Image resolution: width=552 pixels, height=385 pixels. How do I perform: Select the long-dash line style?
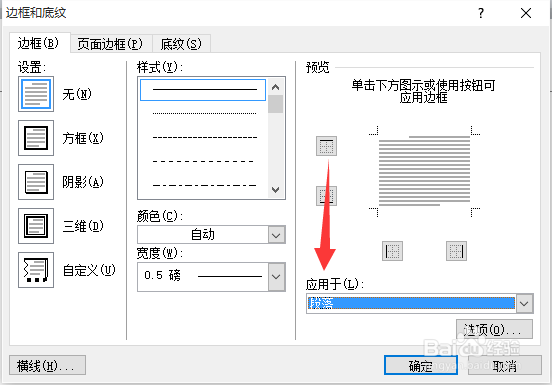click(x=203, y=162)
